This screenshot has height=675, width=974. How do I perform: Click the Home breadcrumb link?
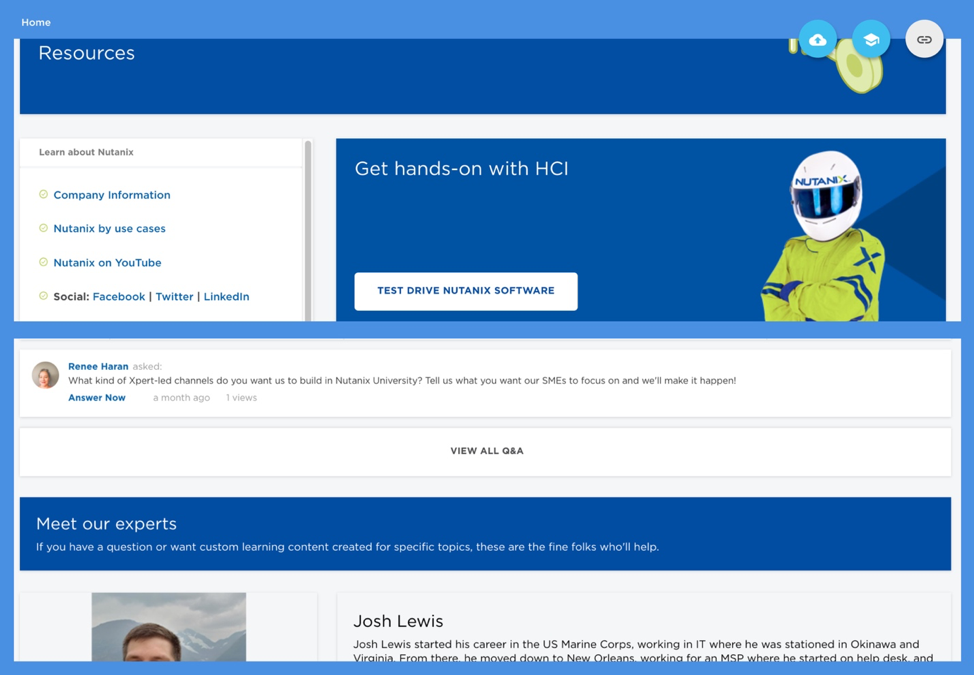pyautogui.click(x=36, y=22)
